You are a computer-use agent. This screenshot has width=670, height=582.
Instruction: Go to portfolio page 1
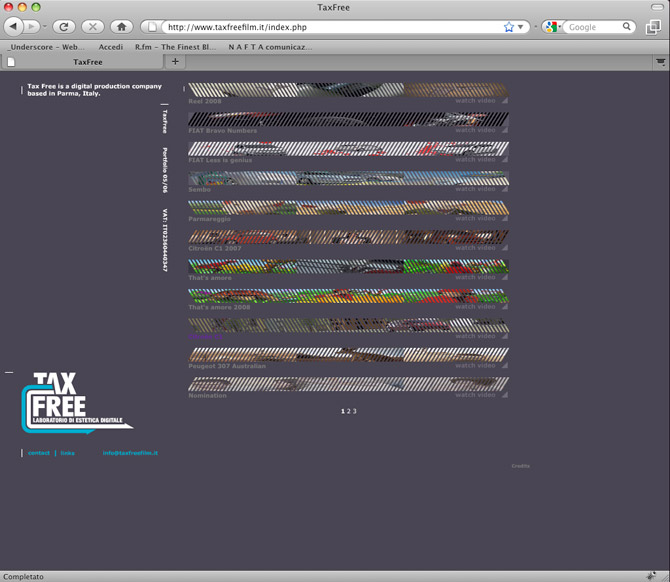(x=343, y=412)
